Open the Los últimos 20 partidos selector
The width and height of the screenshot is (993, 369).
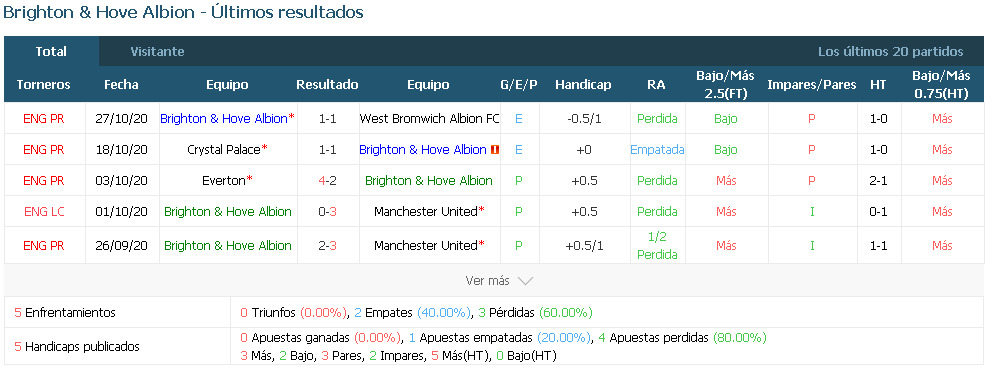pyautogui.click(x=890, y=52)
